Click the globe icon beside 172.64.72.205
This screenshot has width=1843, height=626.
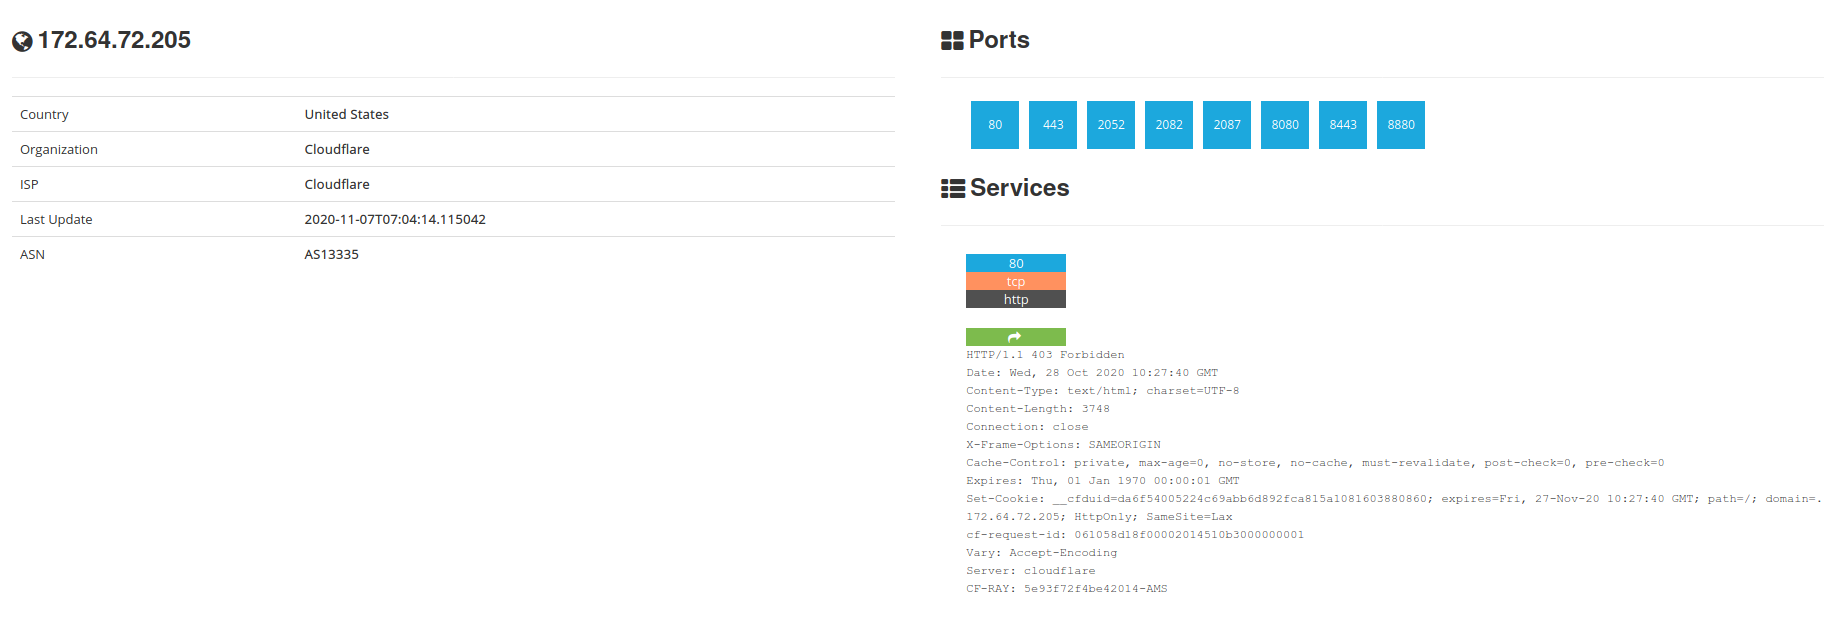coord(22,41)
